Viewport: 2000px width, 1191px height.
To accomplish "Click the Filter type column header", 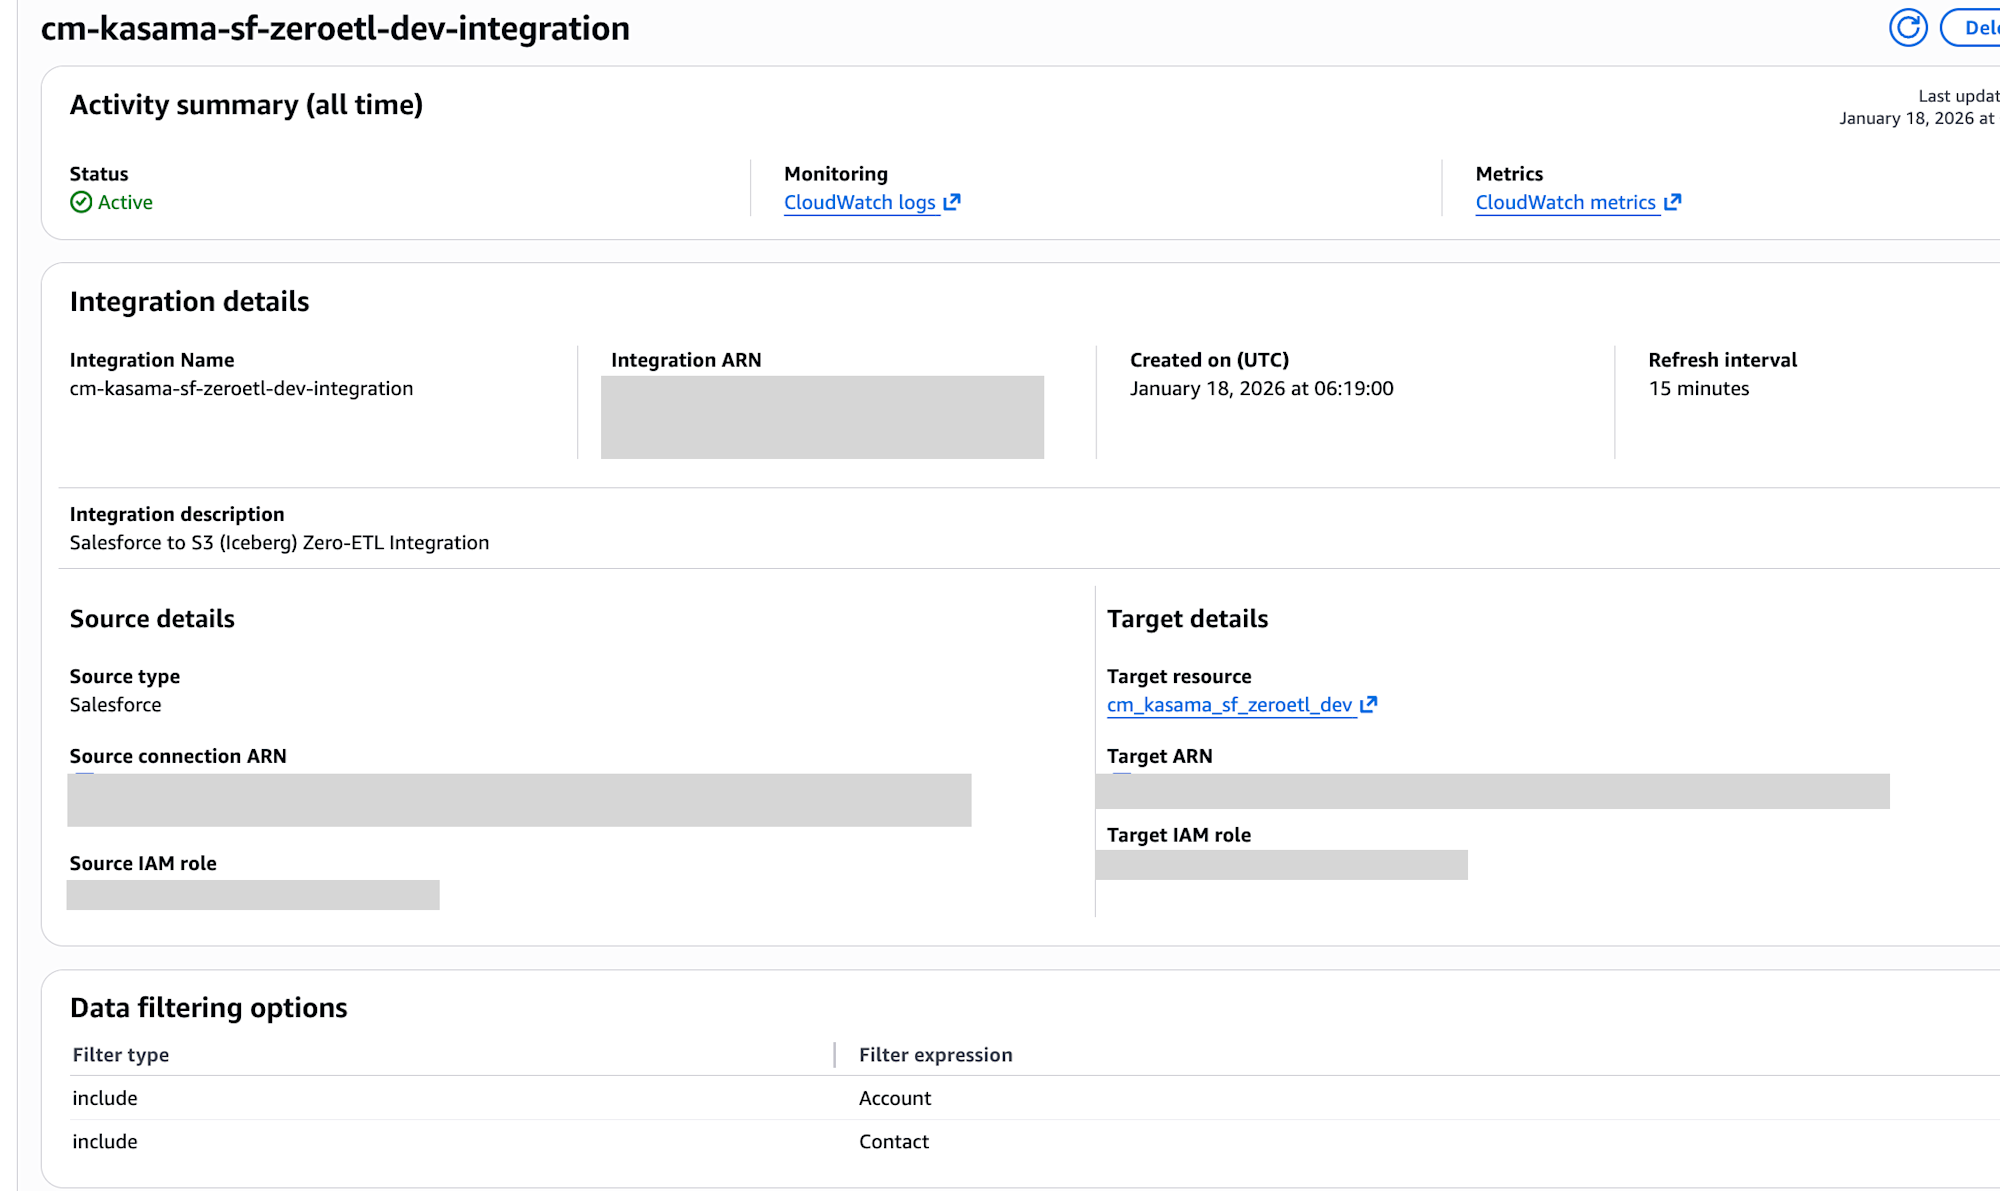I will pyautogui.click(x=120, y=1054).
